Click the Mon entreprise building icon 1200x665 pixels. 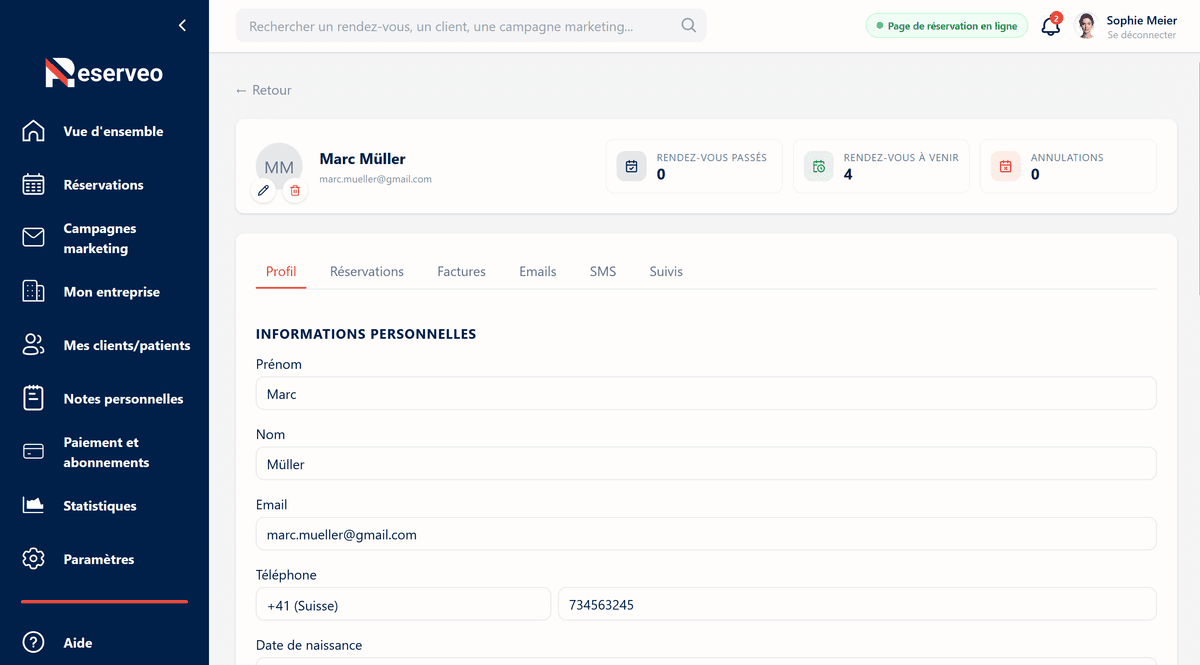coord(34,292)
